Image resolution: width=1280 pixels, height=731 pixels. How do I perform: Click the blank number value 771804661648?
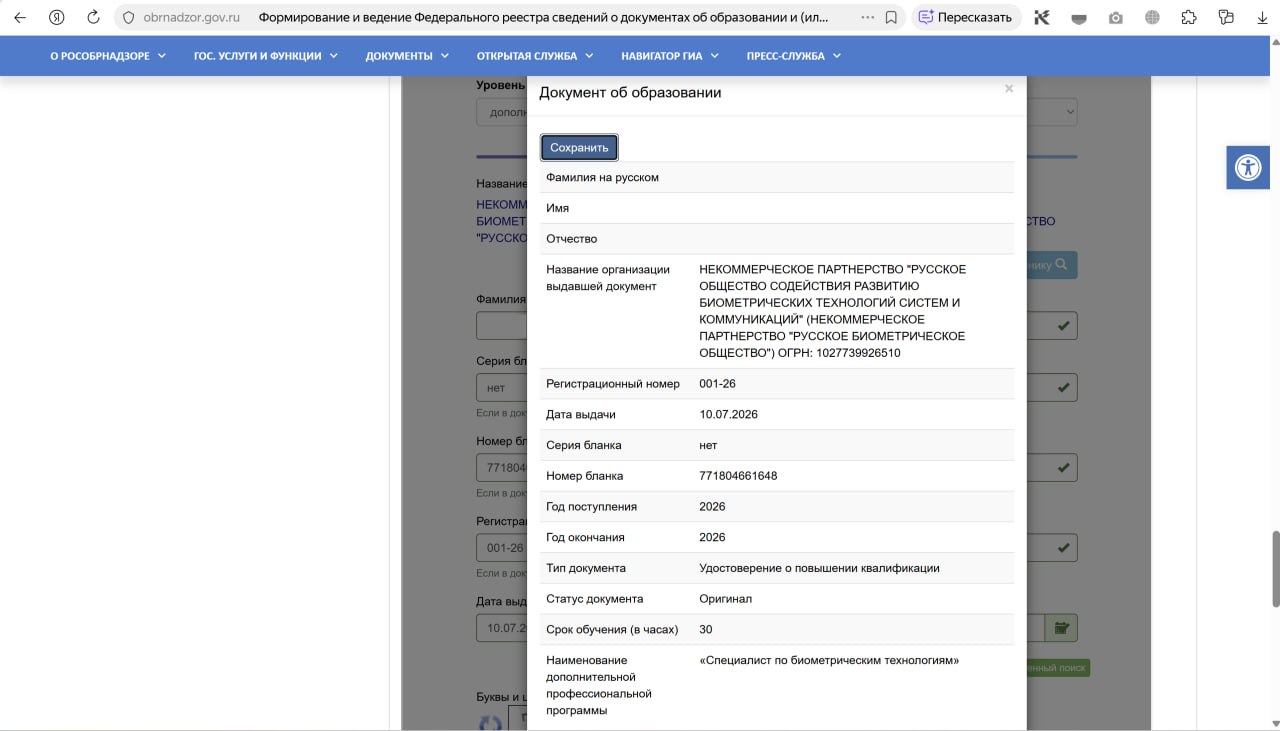tap(738, 476)
